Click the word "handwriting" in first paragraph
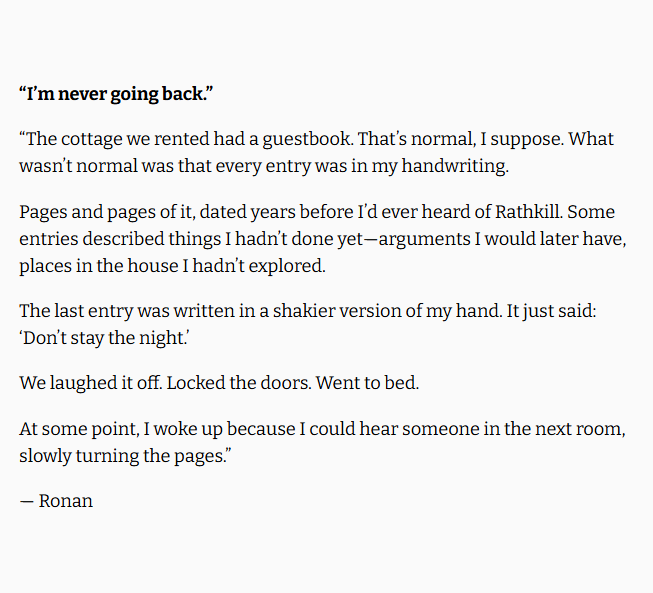 [454, 166]
